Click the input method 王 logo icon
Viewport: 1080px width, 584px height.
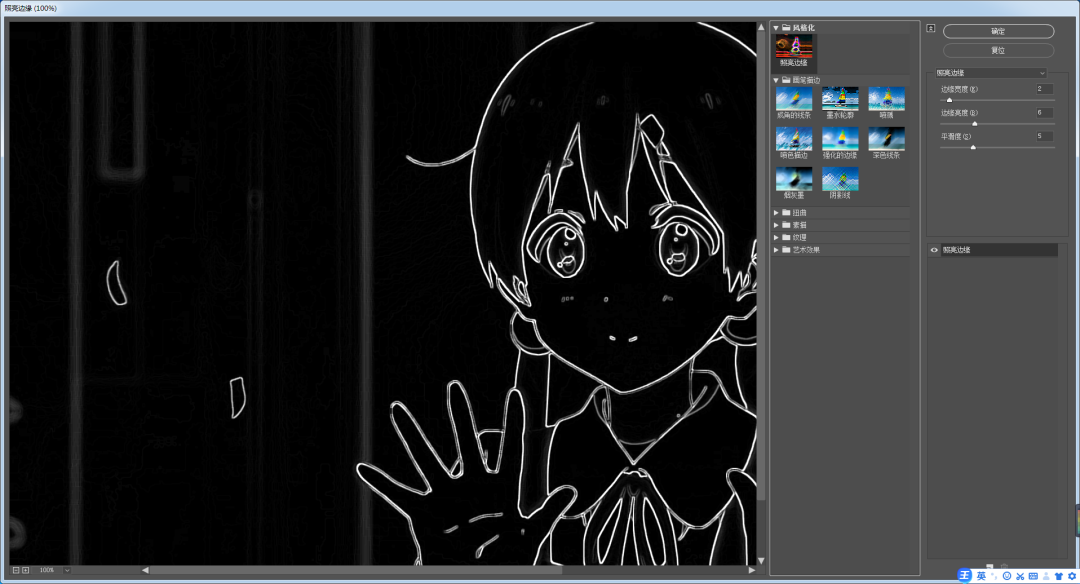964,576
